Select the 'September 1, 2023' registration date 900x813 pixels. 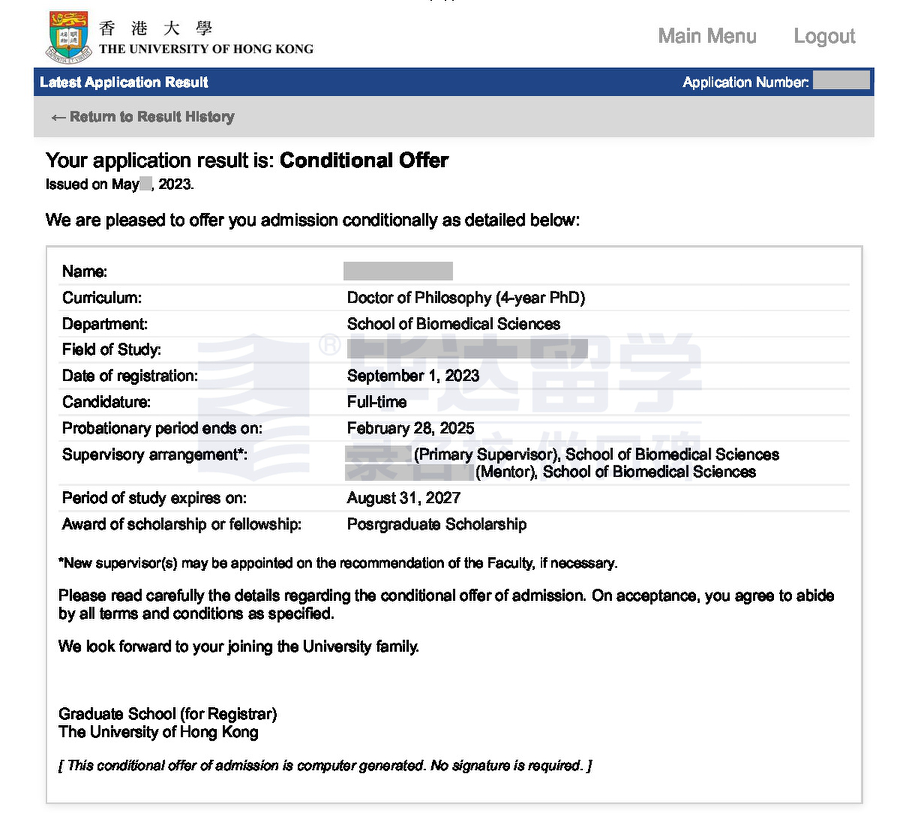click(x=413, y=375)
